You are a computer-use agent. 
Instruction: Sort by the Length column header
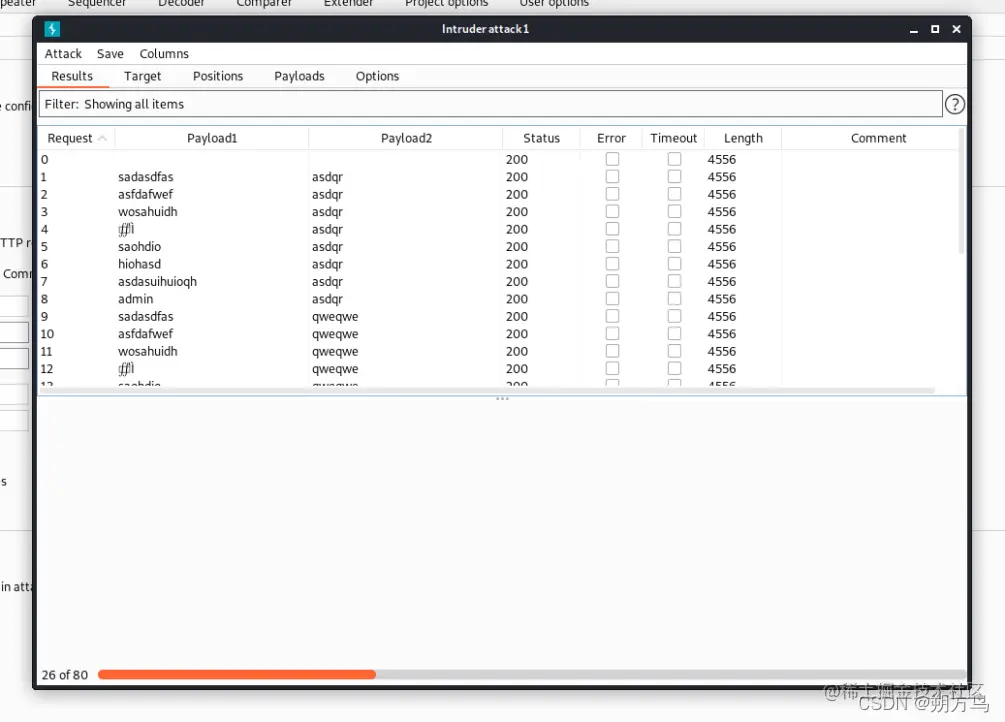(x=743, y=138)
